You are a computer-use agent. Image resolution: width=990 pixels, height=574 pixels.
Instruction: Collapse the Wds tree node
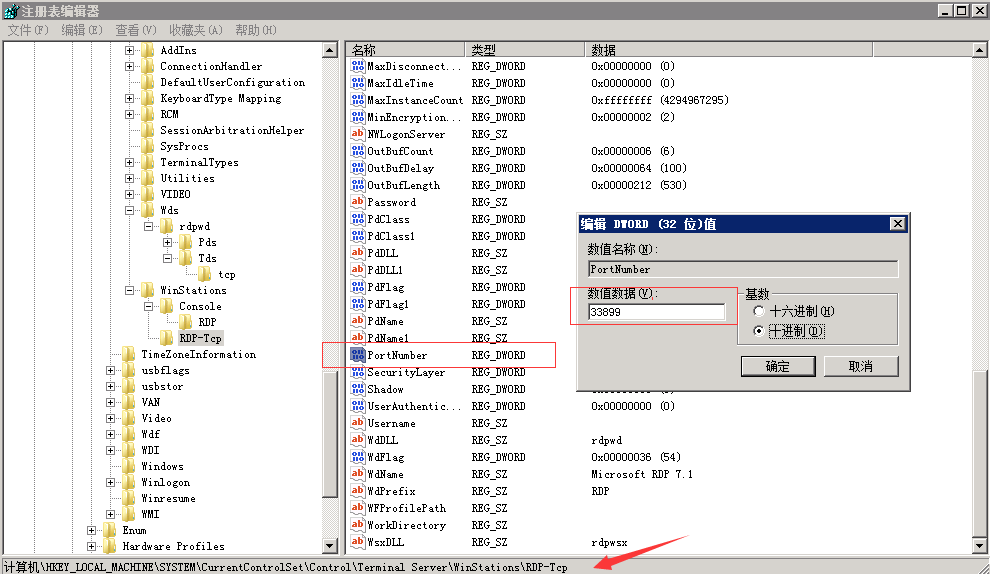(129, 210)
